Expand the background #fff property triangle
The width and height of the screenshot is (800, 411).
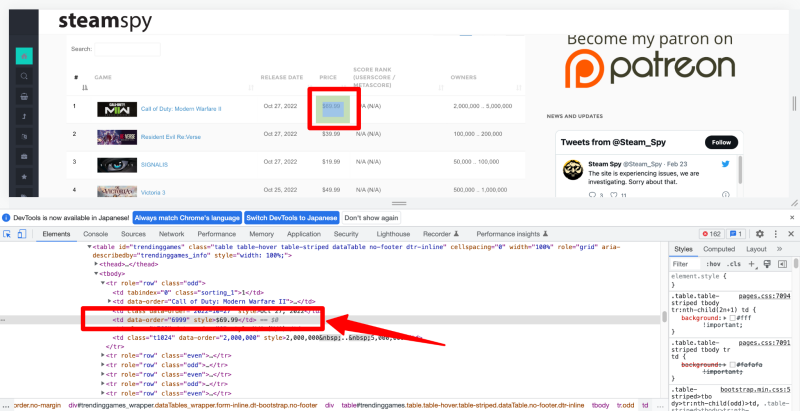click(724, 318)
